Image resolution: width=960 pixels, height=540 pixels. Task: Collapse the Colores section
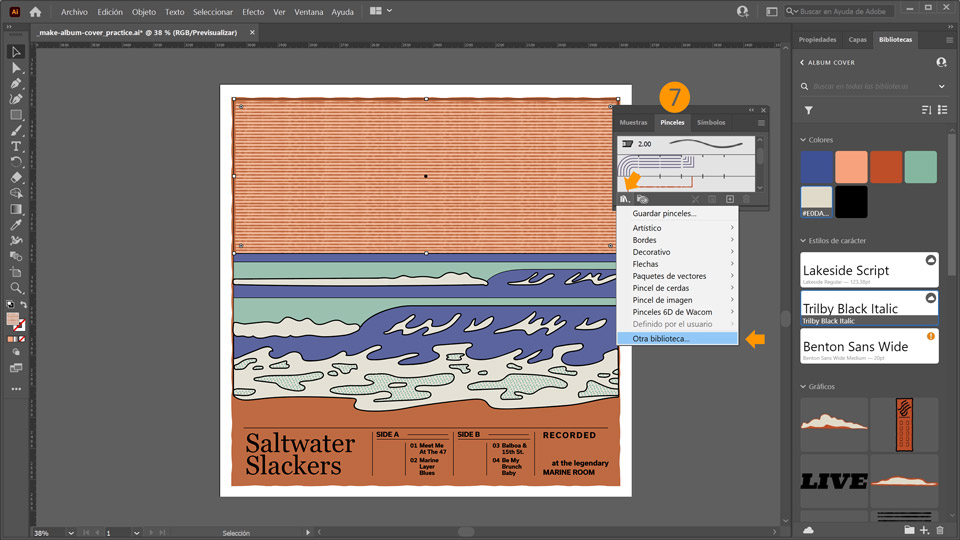pyautogui.click(x=803, y=140)
